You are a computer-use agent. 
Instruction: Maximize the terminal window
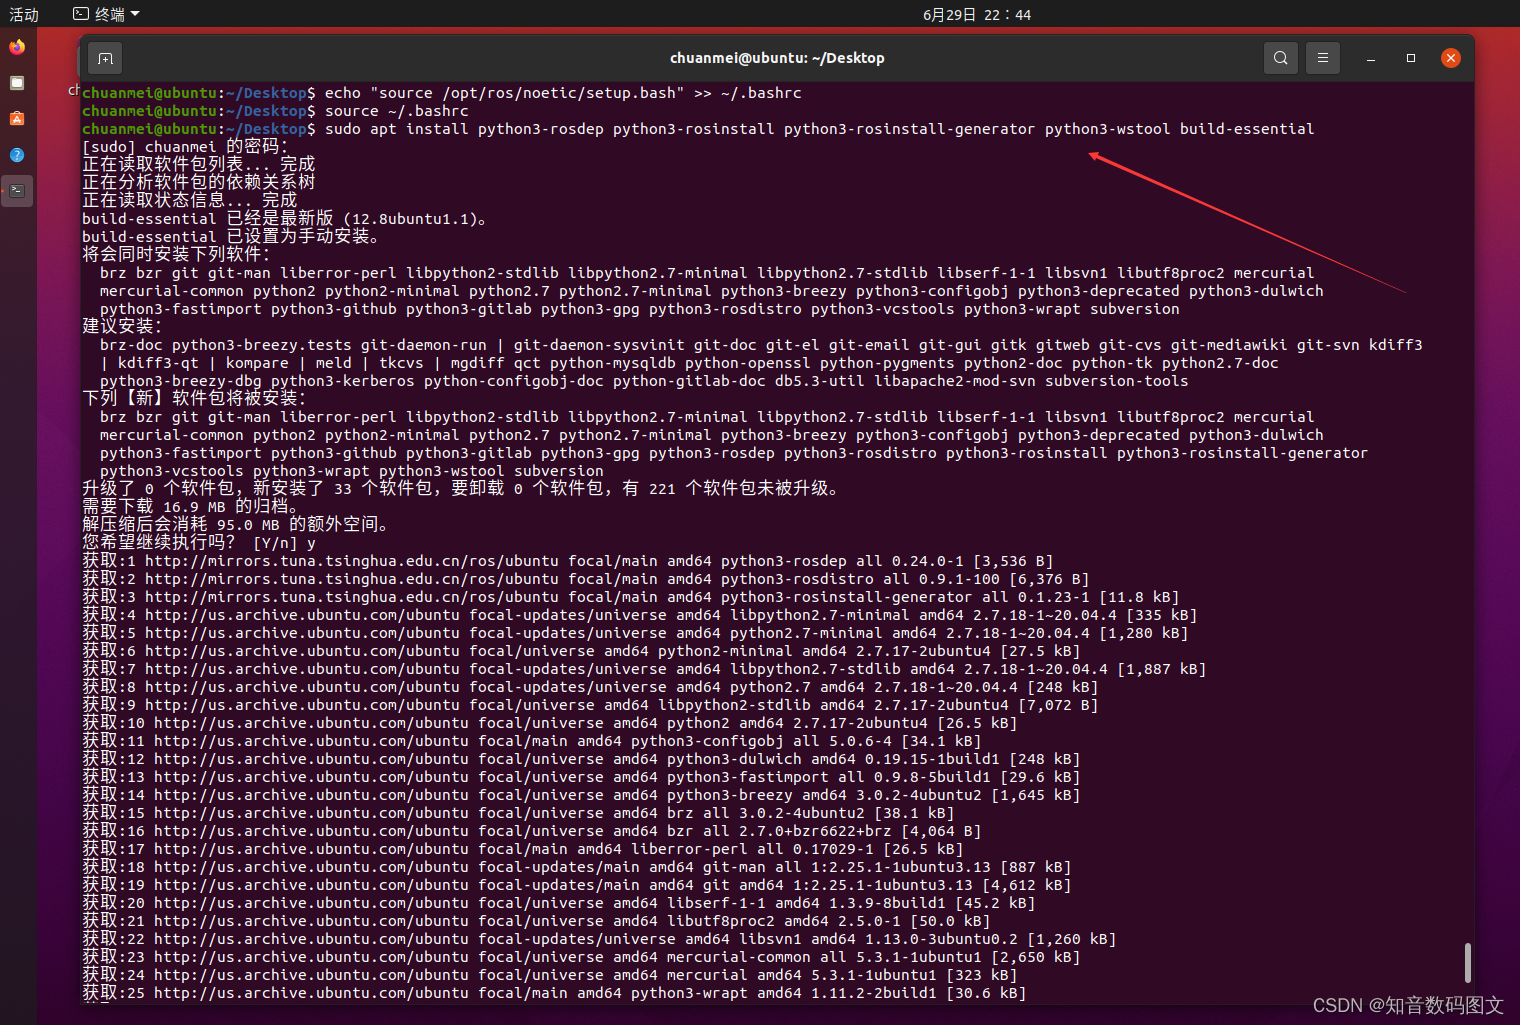point(1411,58)
